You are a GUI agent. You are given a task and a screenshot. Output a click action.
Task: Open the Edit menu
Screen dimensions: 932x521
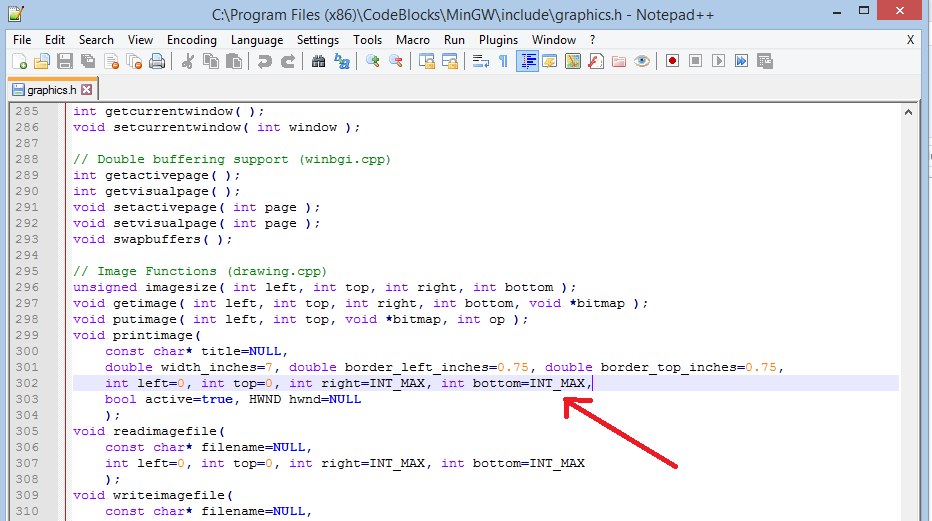pyautogui.click(x=55, y=40)
